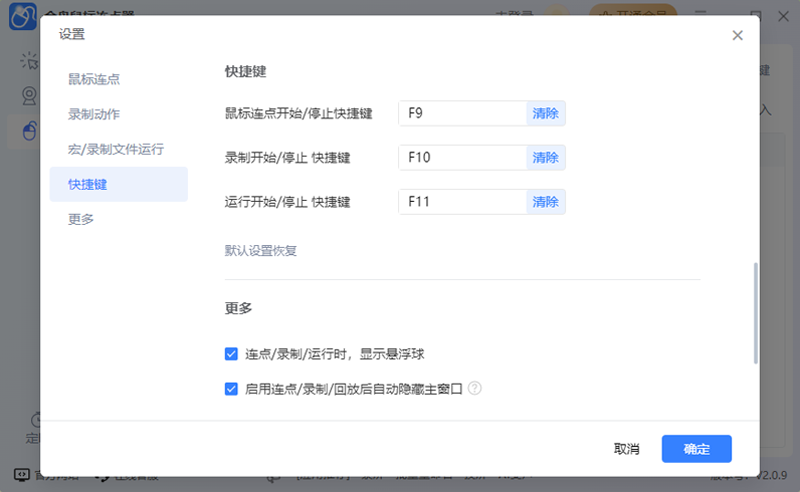Clear the F11 run hotkey
The width and height of the screenshot is (800, 492).
[546, 202]
